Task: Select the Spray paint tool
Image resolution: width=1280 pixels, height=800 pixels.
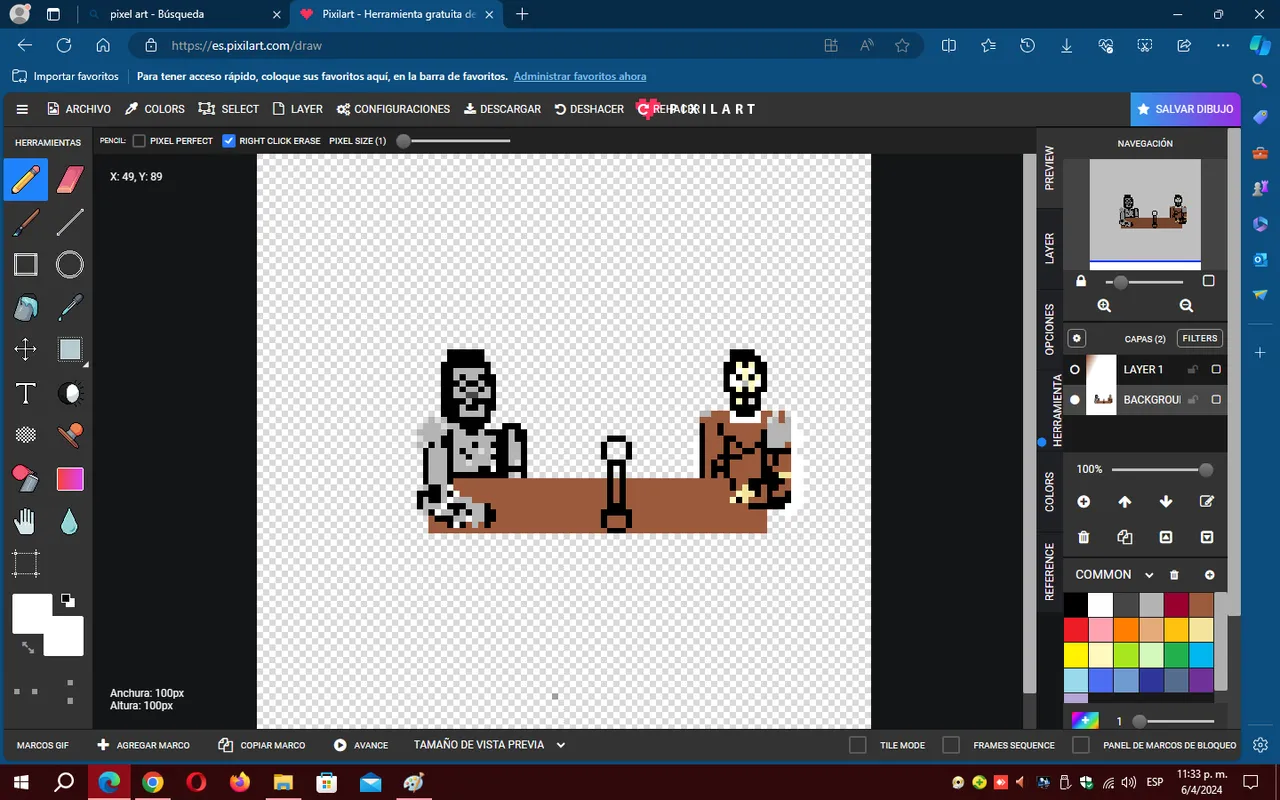Action: (x=26, y=479)
